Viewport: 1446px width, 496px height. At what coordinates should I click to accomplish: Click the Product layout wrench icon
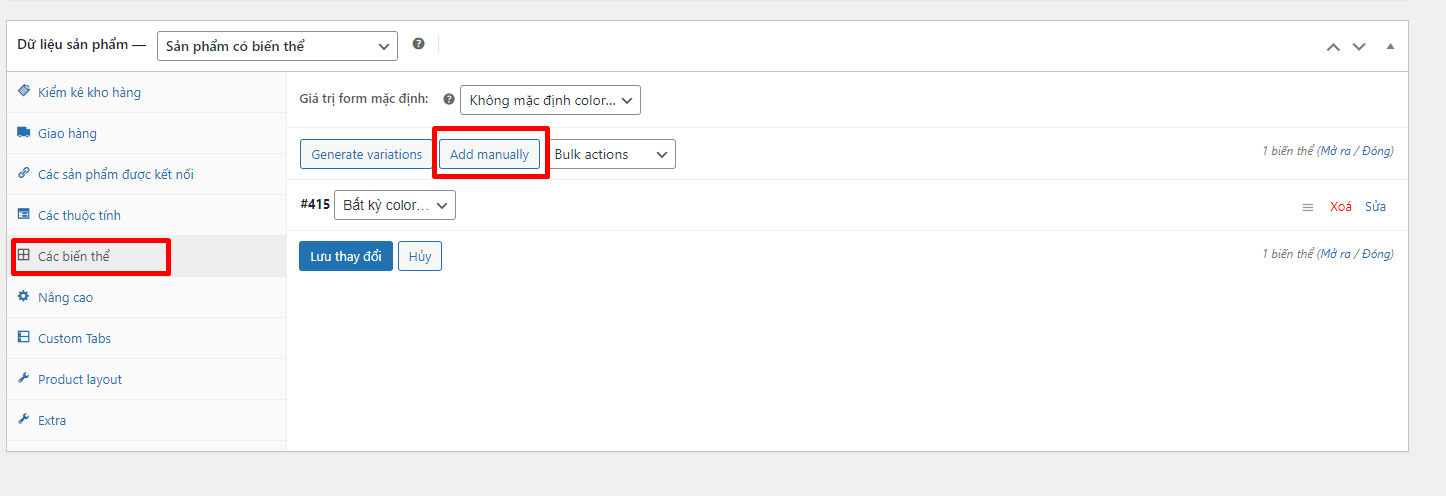point(24,378)
